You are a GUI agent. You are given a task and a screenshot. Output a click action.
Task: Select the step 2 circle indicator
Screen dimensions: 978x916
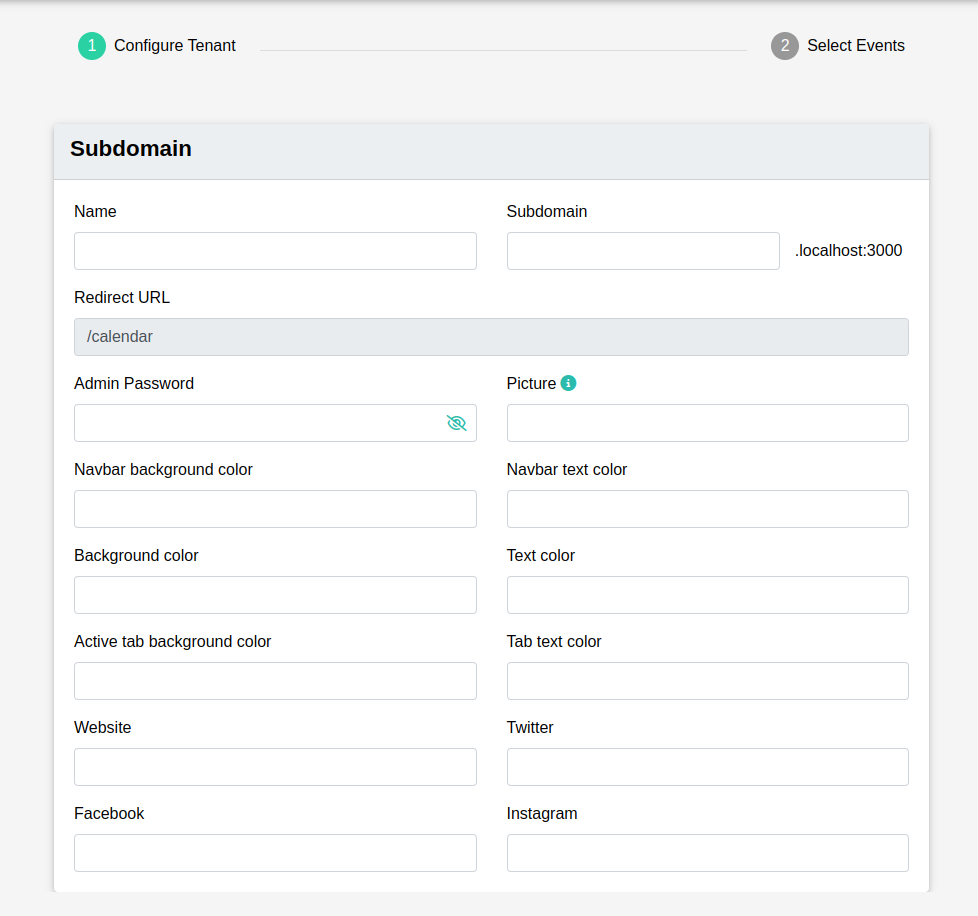(x=785, y=46)
